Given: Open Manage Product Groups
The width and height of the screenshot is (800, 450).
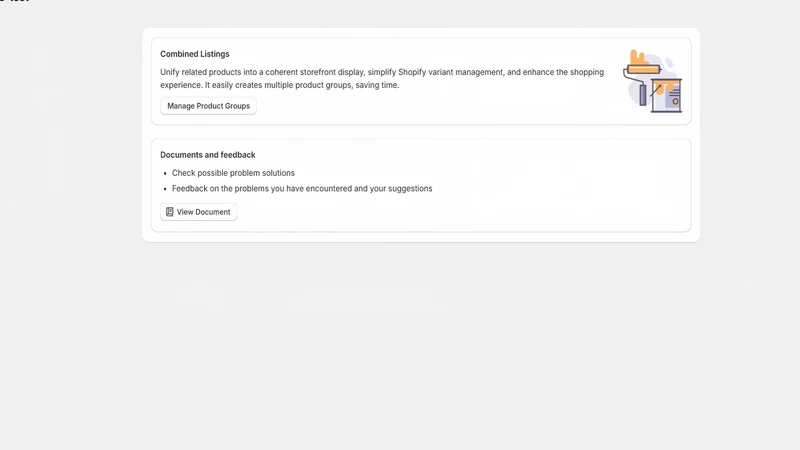Looking at the screenshot, I should [x=208, y=106].
